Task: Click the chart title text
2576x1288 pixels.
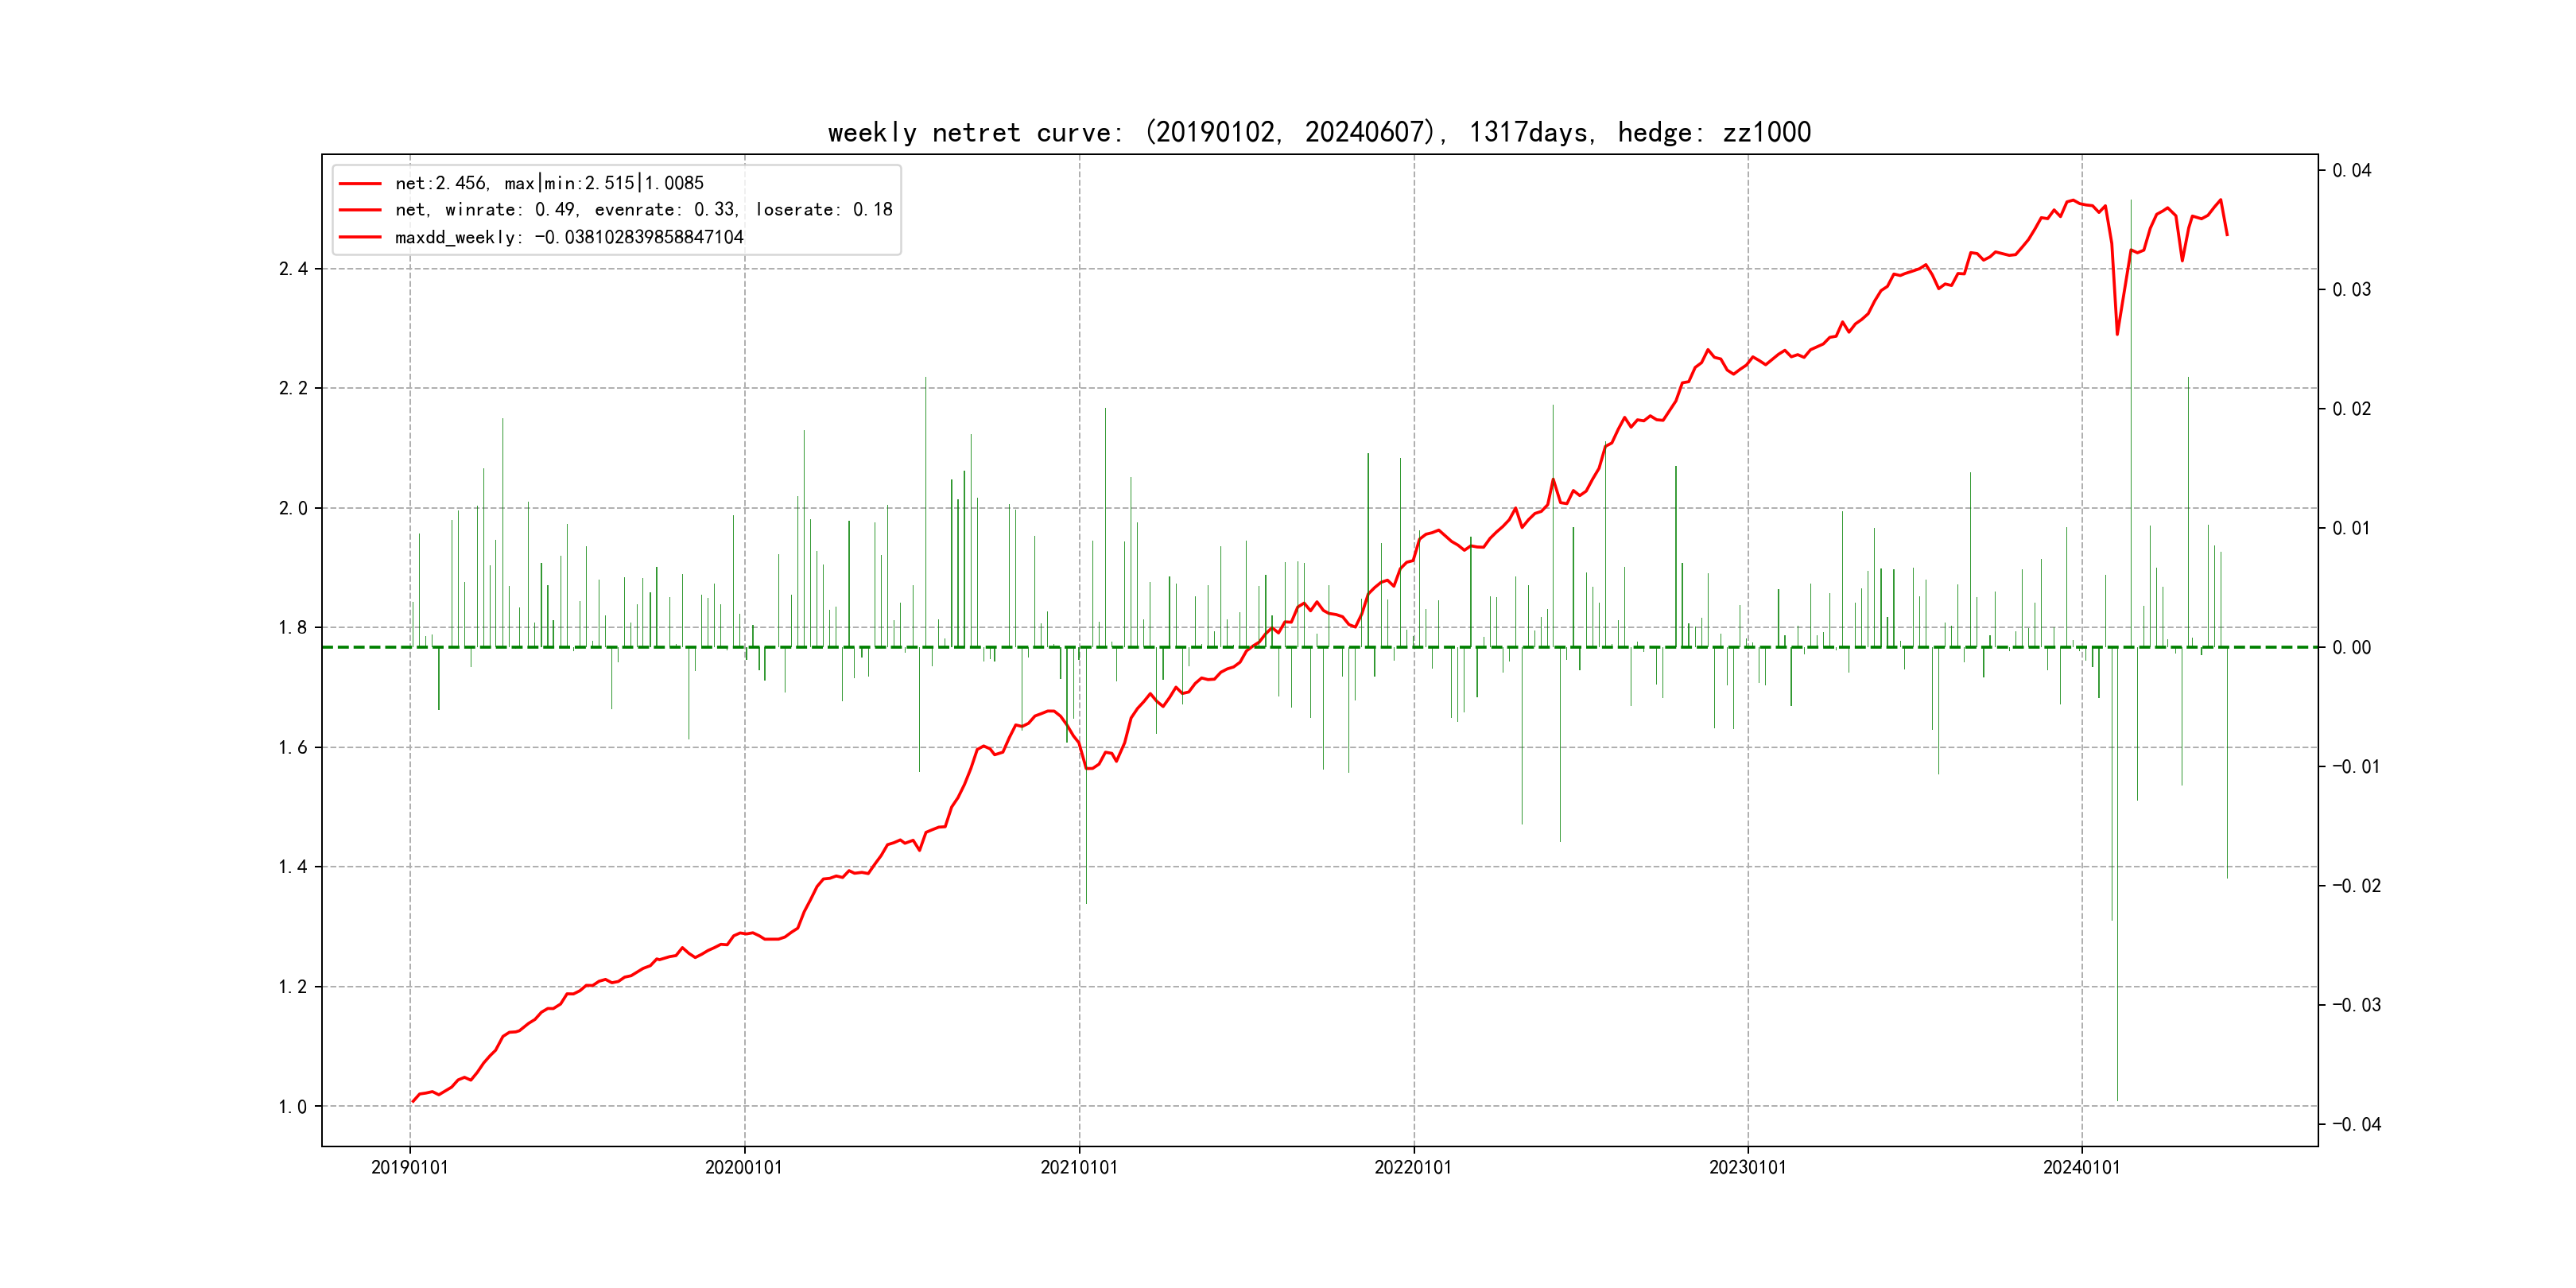Action: coord(1319,132)
